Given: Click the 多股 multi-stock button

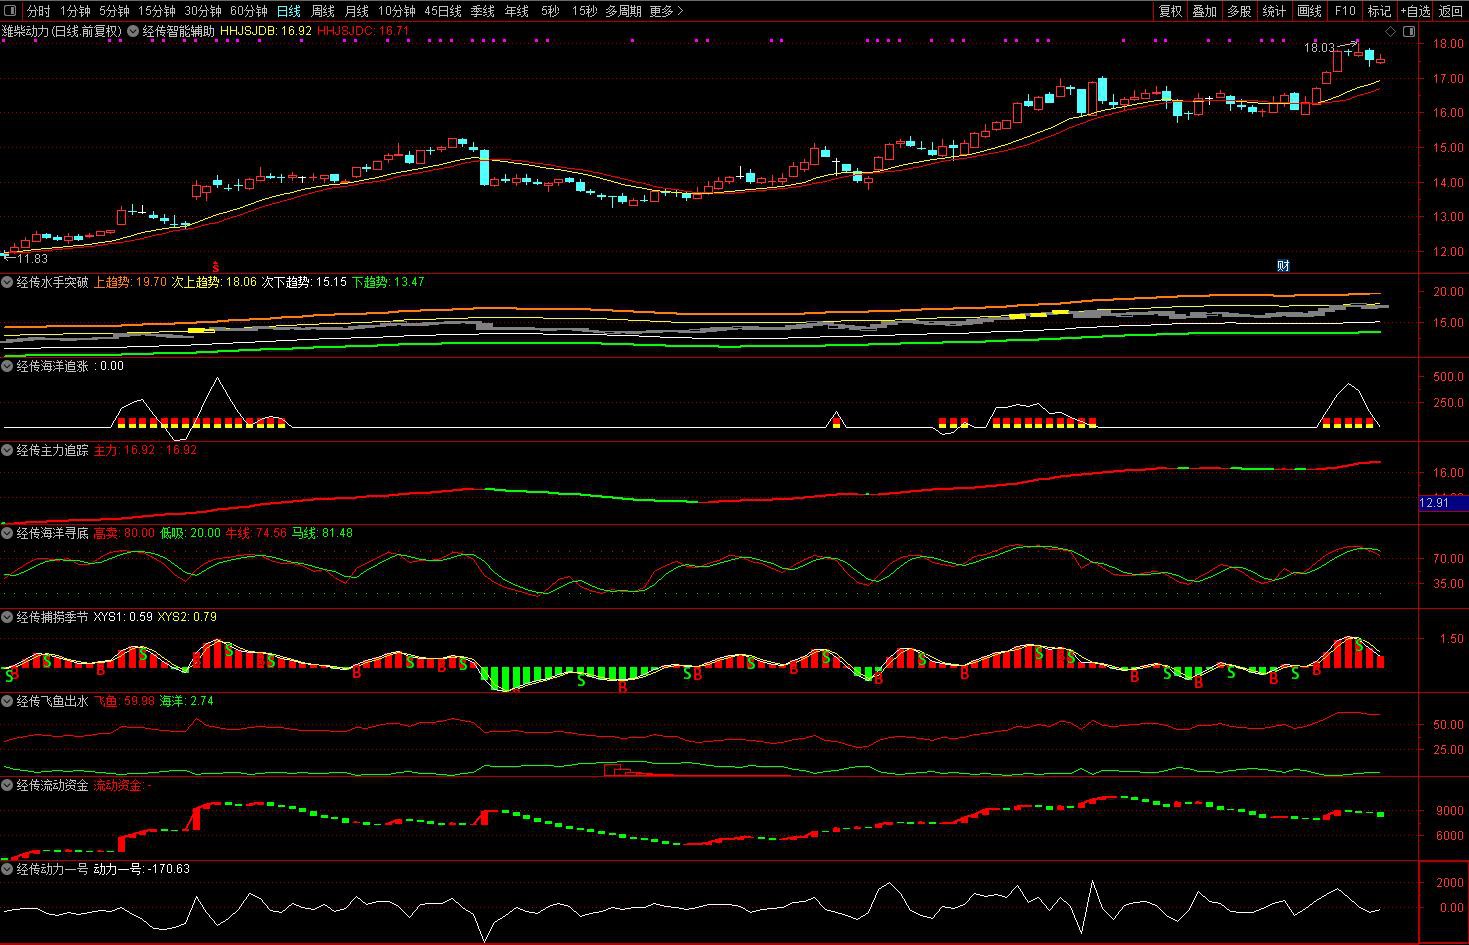Looking at the screenshot, I should (x=1239, y=11).
